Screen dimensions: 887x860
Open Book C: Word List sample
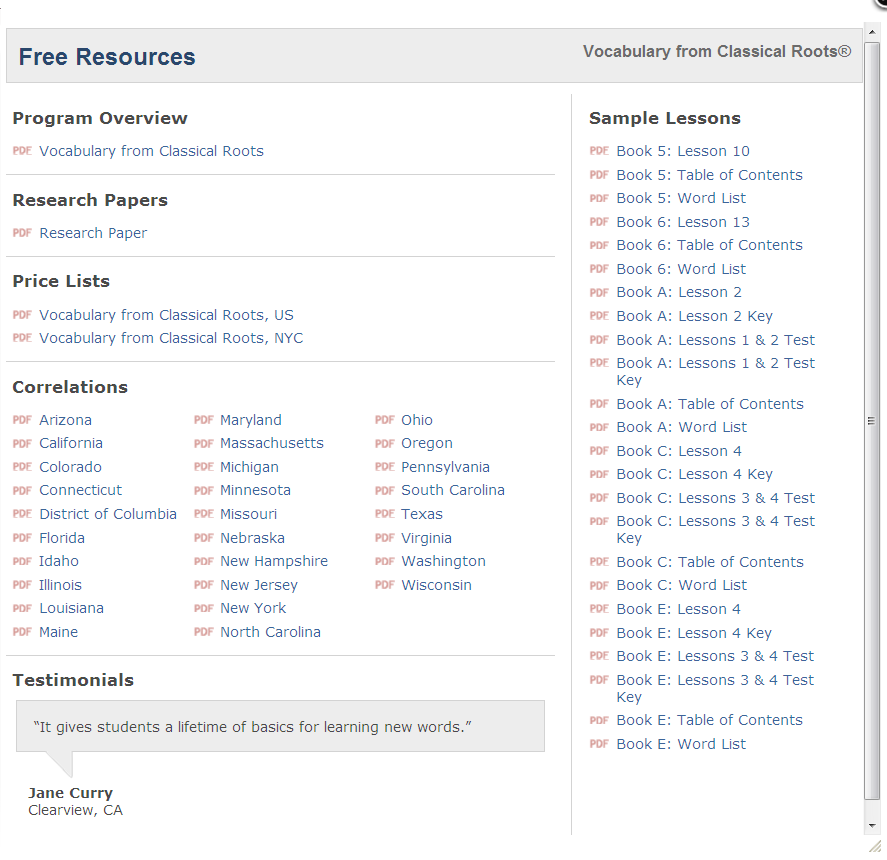(x=682, y=585)
